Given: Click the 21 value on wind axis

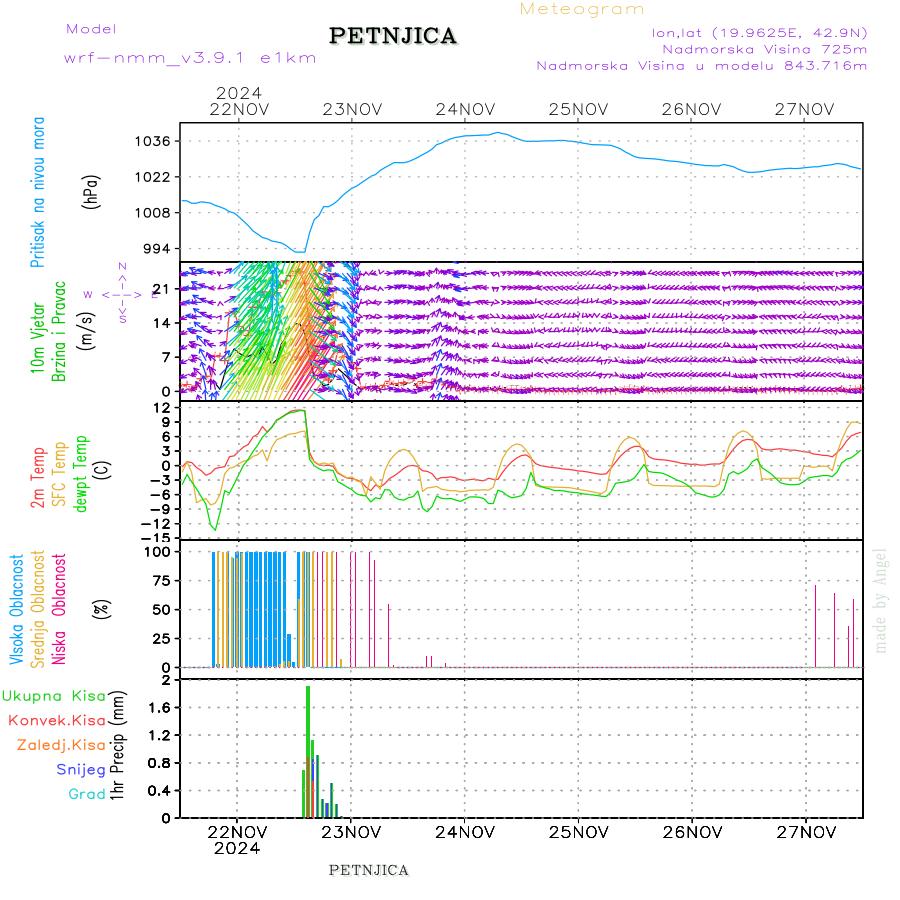Looking at the screenshot, I should pos(162,289).
